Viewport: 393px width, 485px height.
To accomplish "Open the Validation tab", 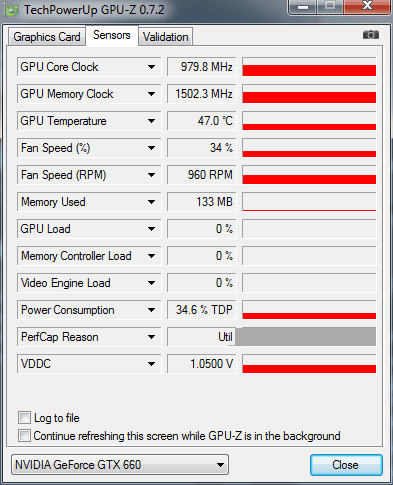I will 165,37.
